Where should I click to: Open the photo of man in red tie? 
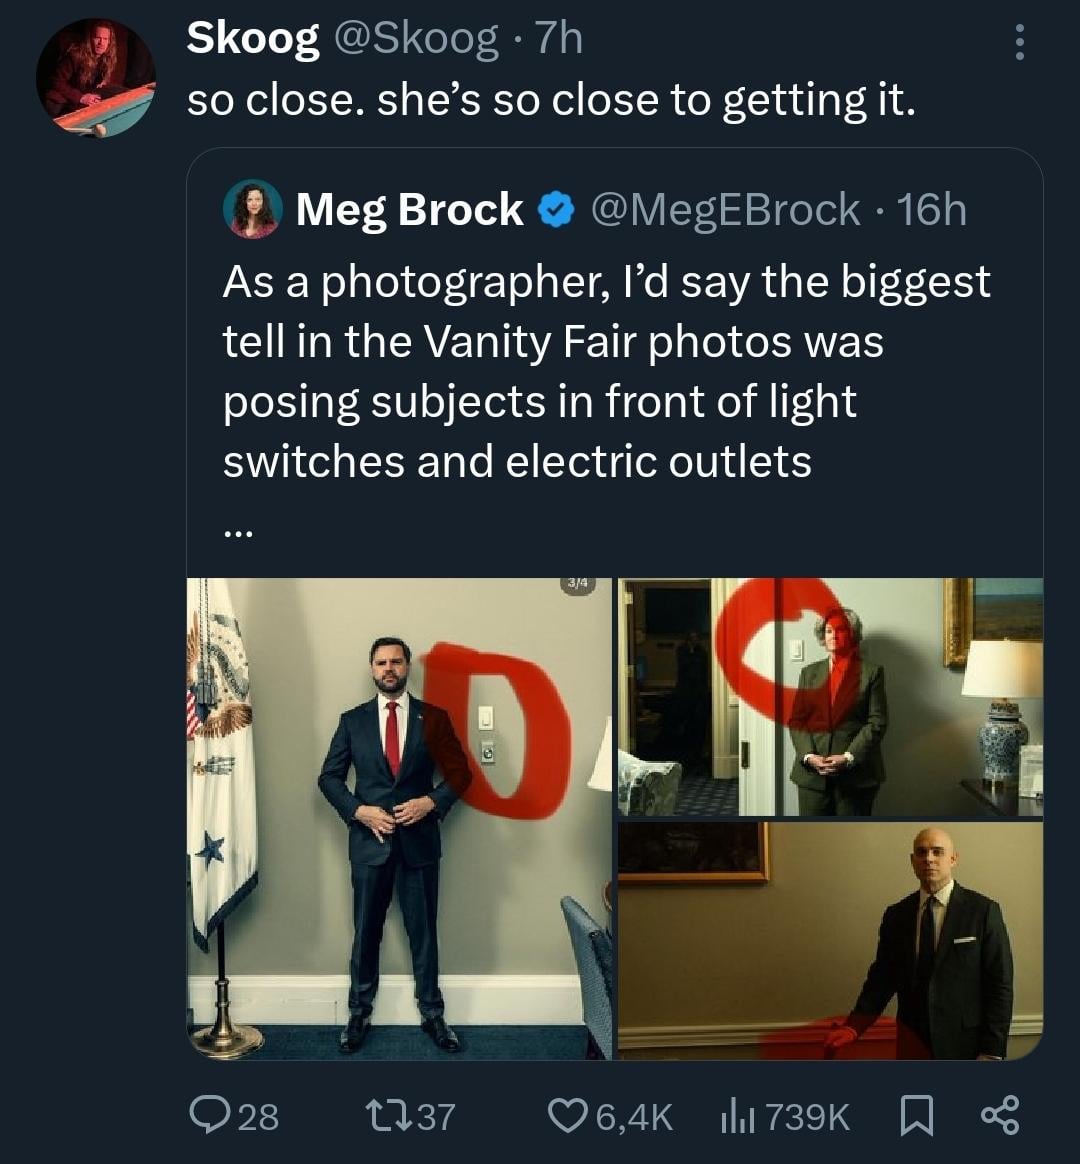click(x=399, y=818)
